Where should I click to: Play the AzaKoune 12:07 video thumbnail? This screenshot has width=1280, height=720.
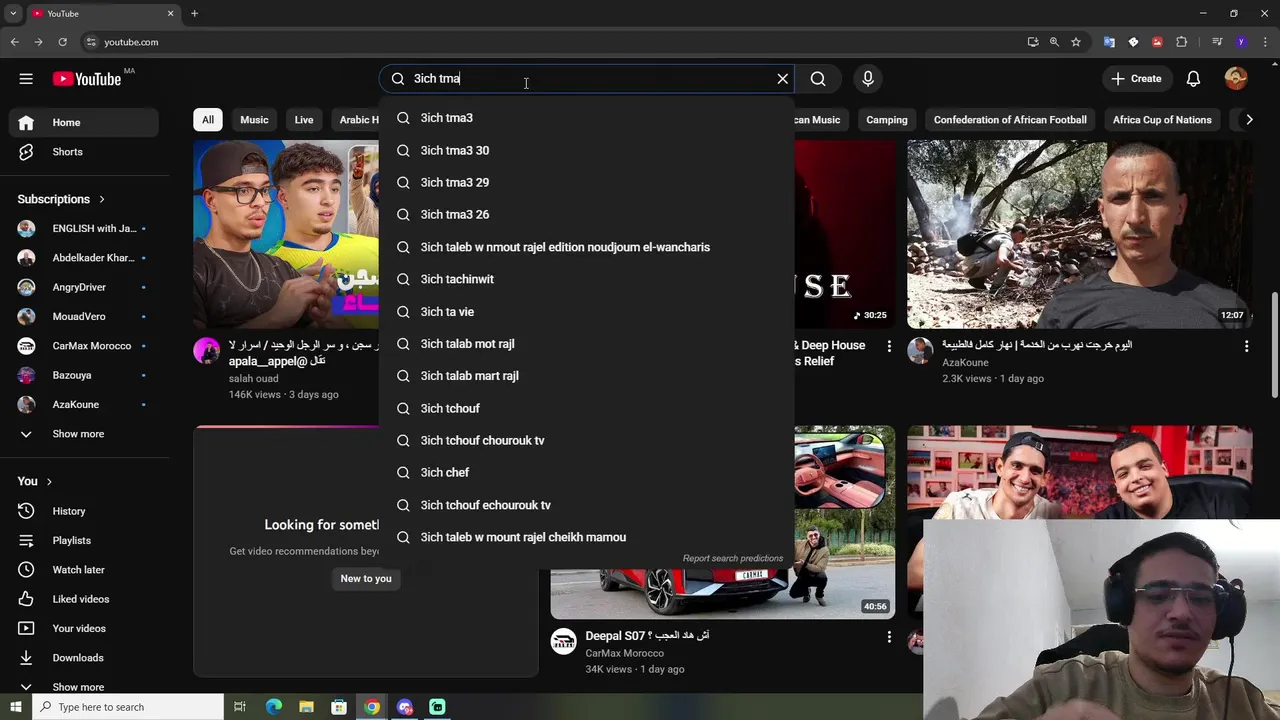pyautogui.click(x=1079, y=234)
